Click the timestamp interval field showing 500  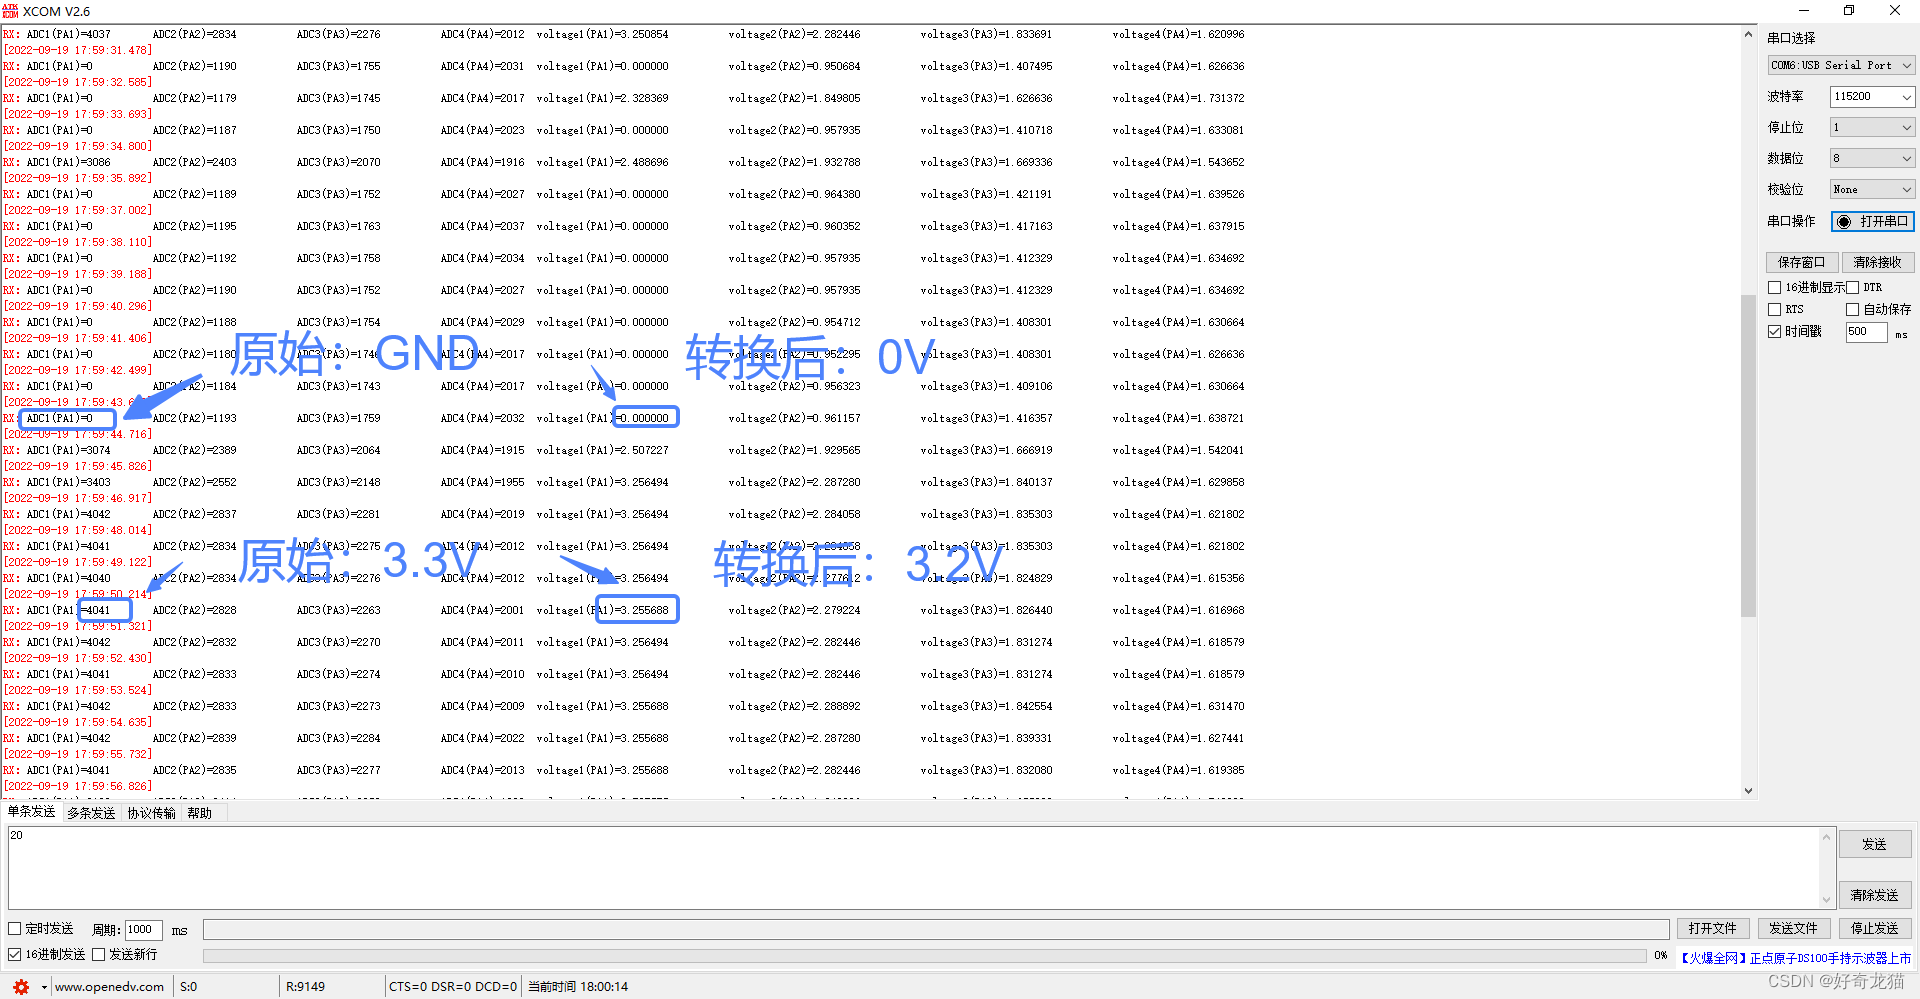click(1866, 332)
